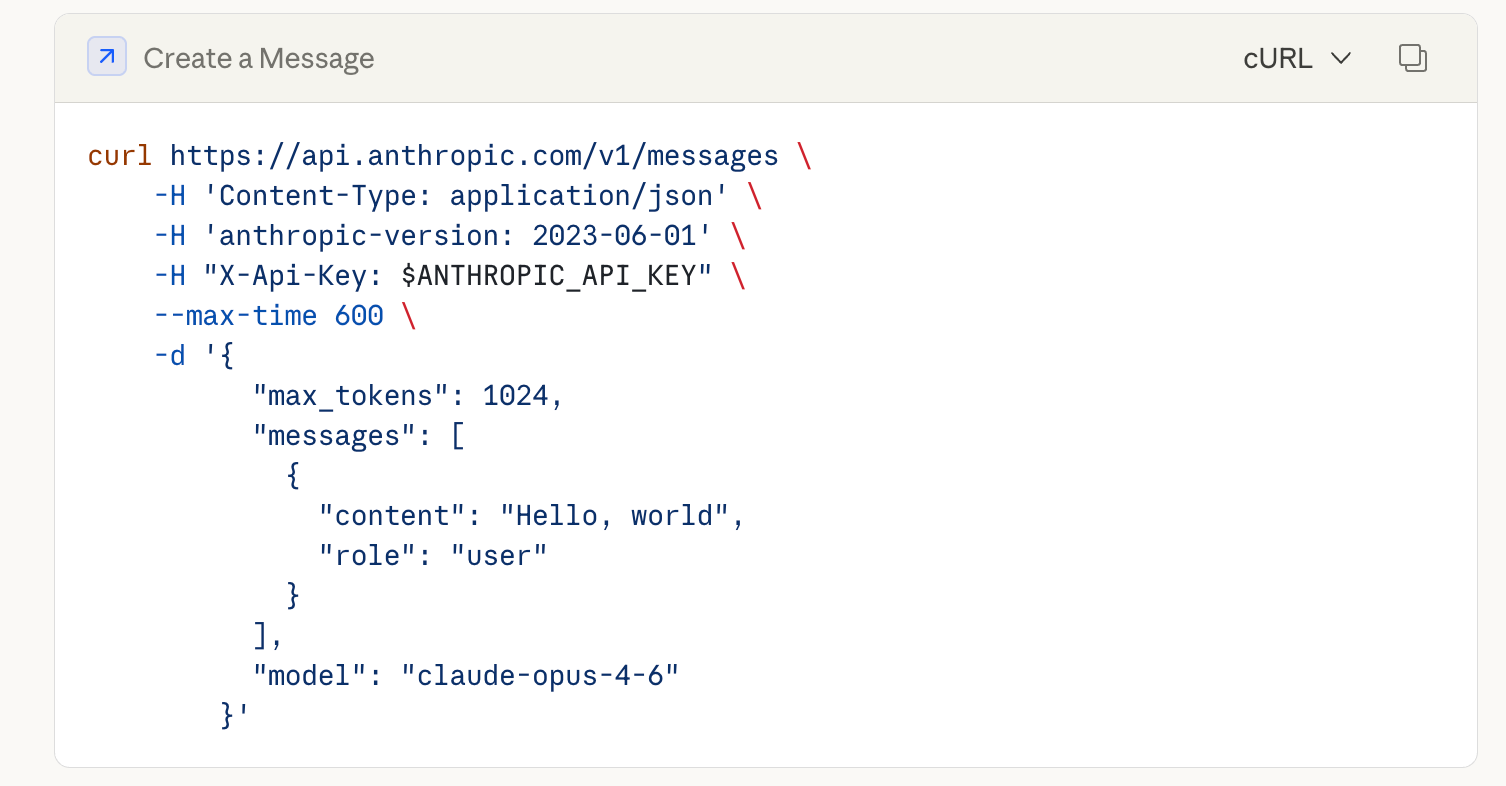Click the api.anthropic.com messages URL
Screen dimensions: 1506x786
coord(474,156)
